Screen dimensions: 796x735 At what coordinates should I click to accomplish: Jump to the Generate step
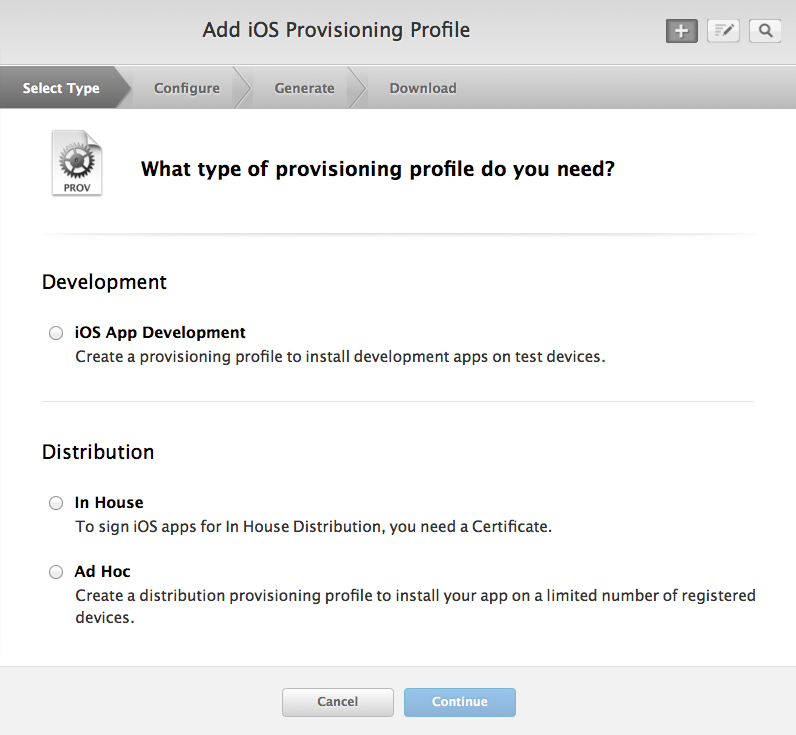point(305,88)
